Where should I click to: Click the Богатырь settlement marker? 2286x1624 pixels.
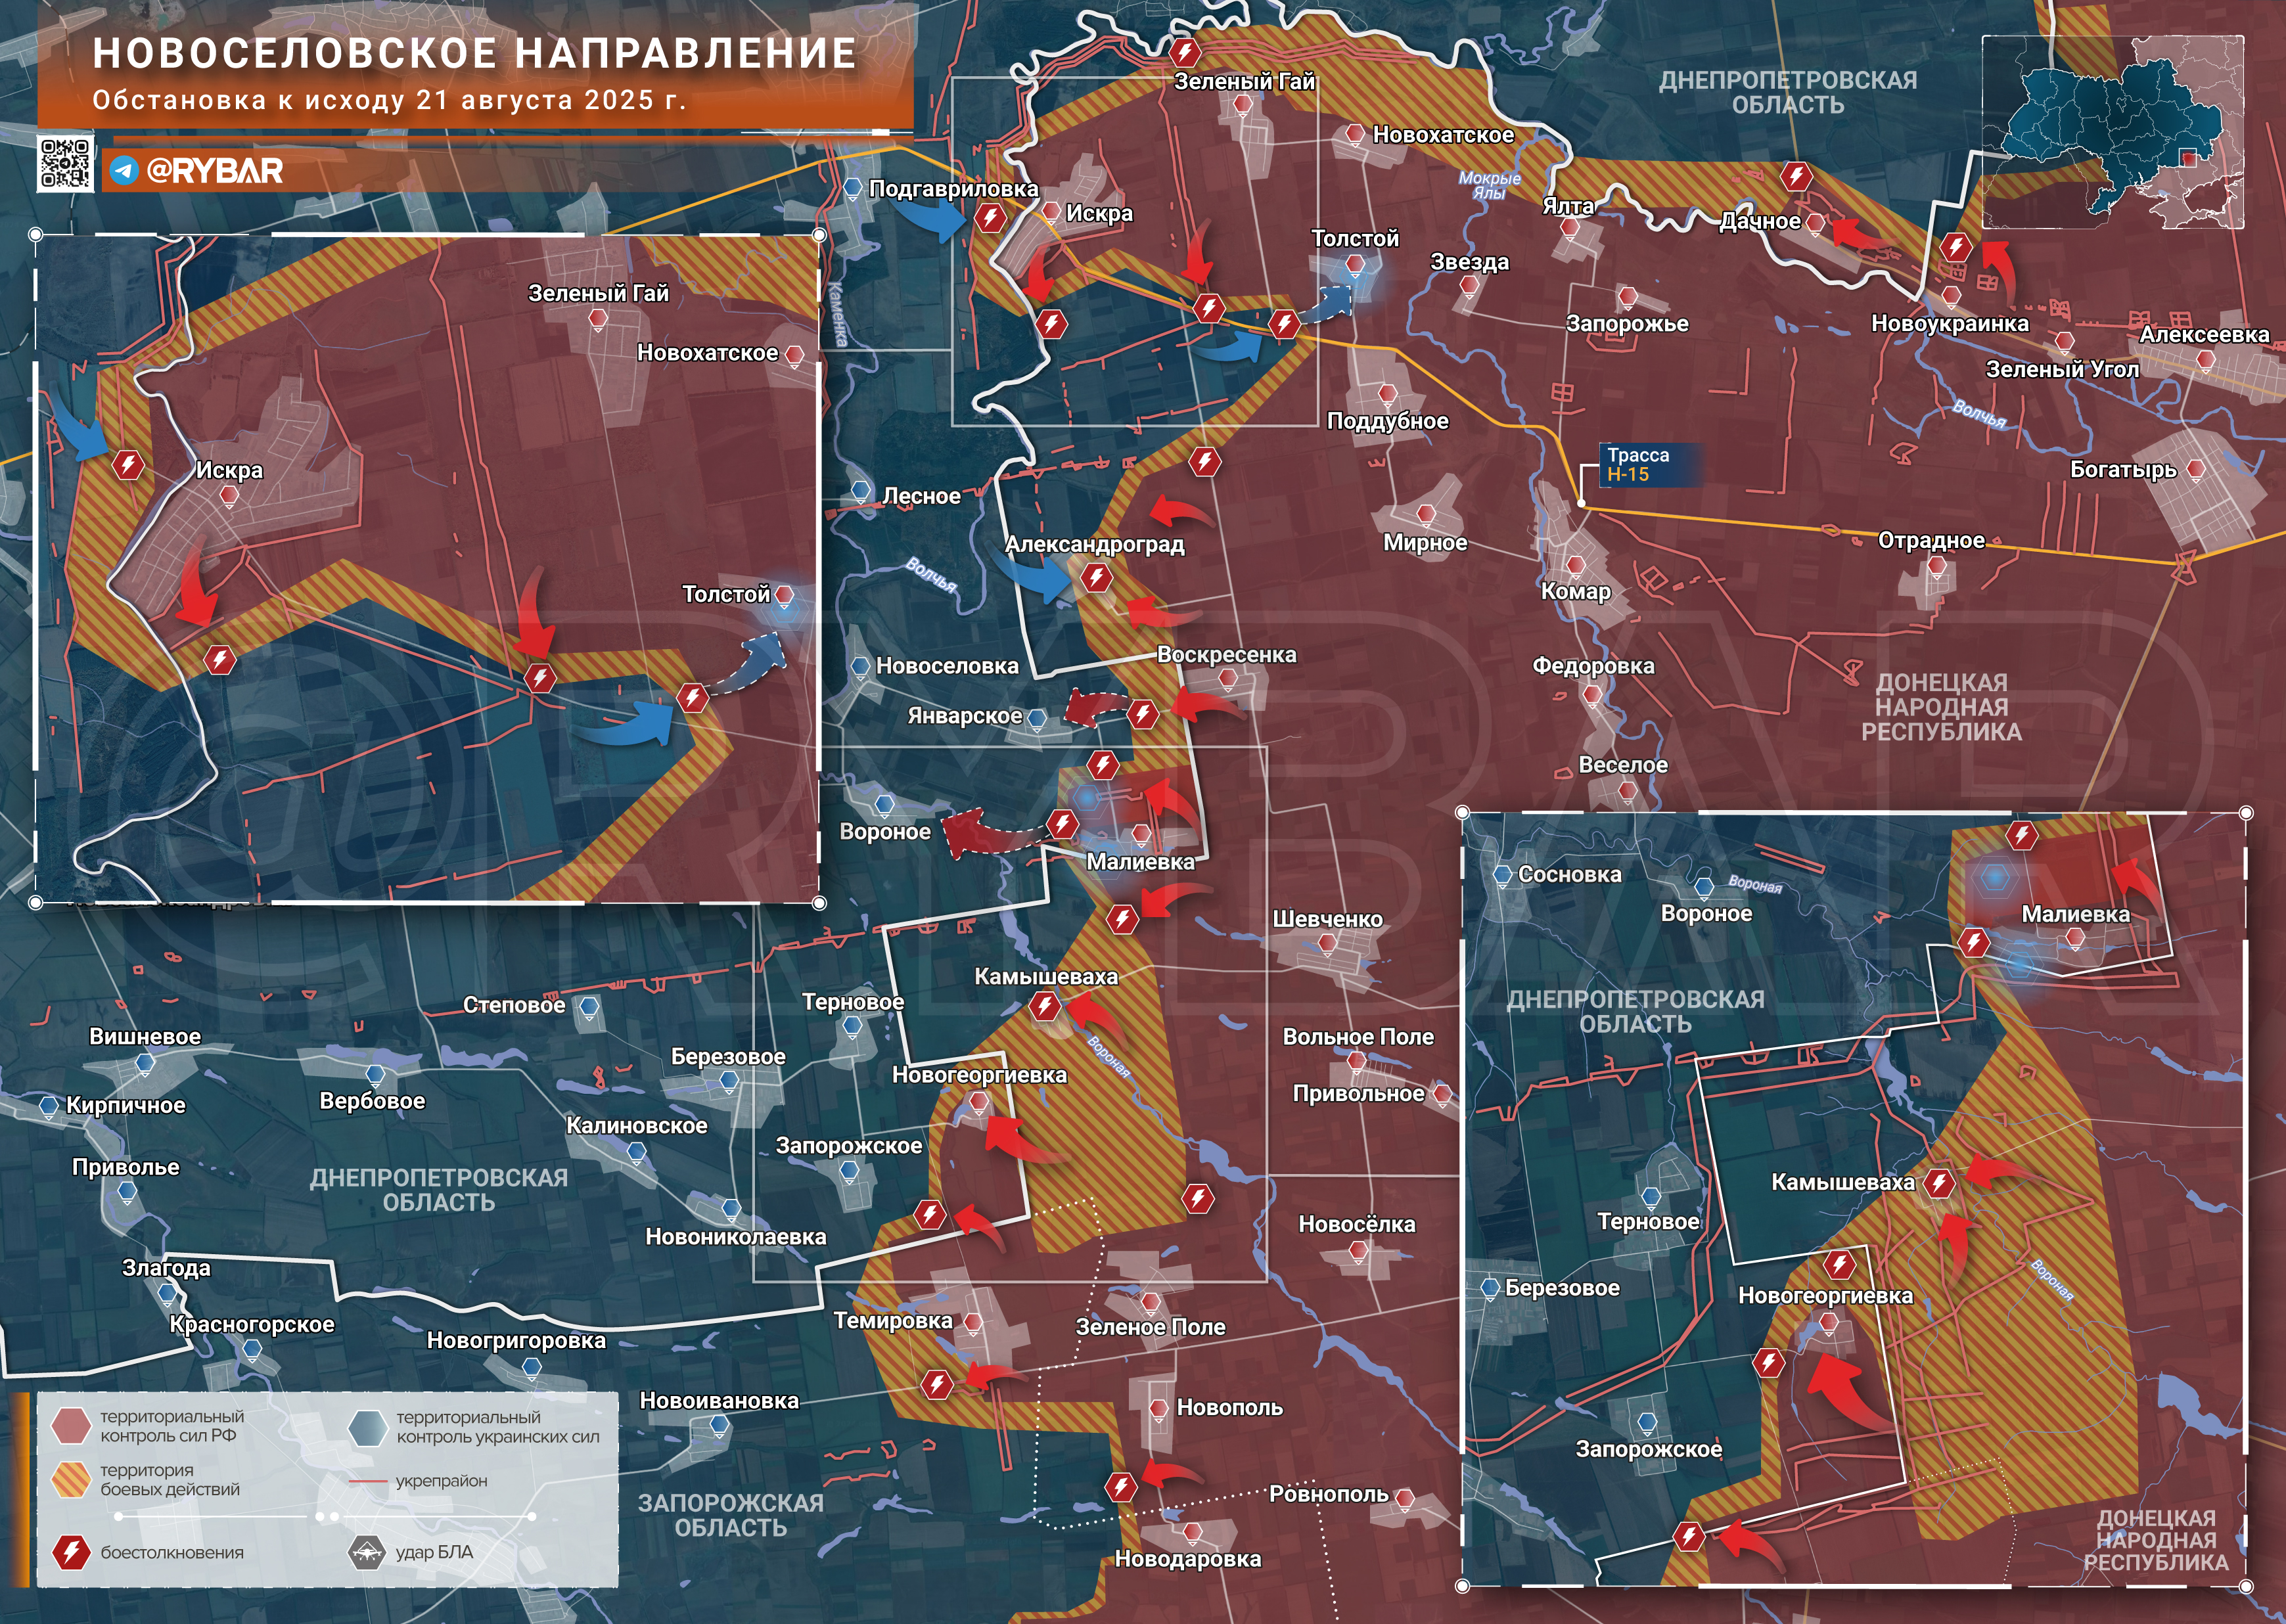(2196, 469)
